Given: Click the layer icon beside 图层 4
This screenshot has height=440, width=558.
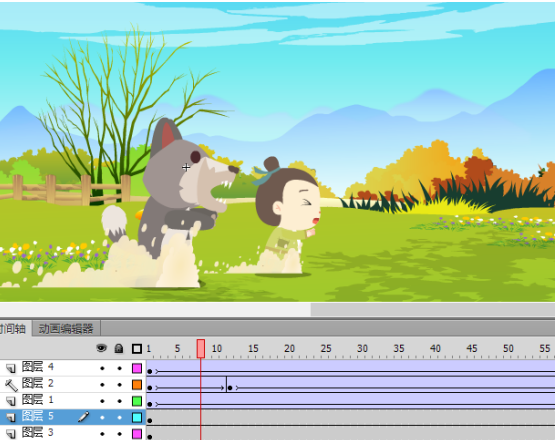Looking at the screenshot, I should (11, 368).
